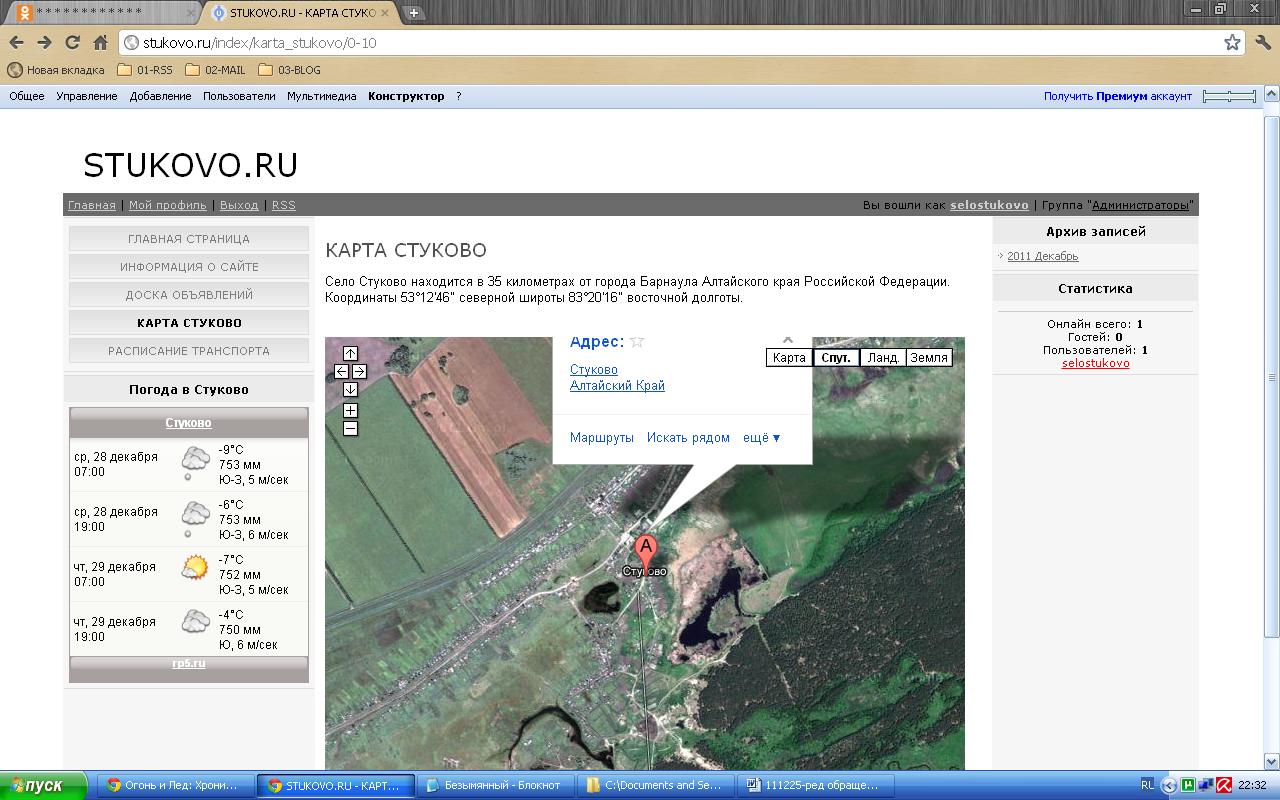The height and width of the screenshot is (800, 1280).
Task: Click the Выход logout link
Action: pyautogui.click(x=239, y=205)
